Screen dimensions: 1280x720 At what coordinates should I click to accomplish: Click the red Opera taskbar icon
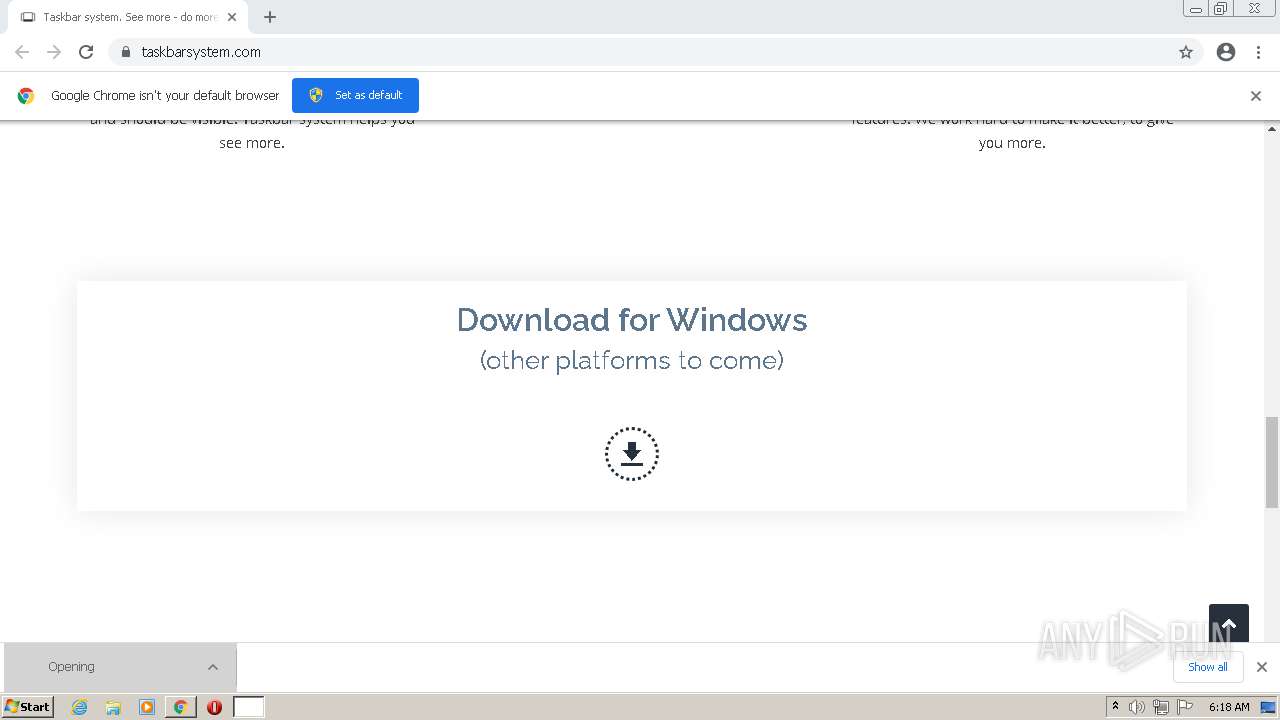pos(214,707)
